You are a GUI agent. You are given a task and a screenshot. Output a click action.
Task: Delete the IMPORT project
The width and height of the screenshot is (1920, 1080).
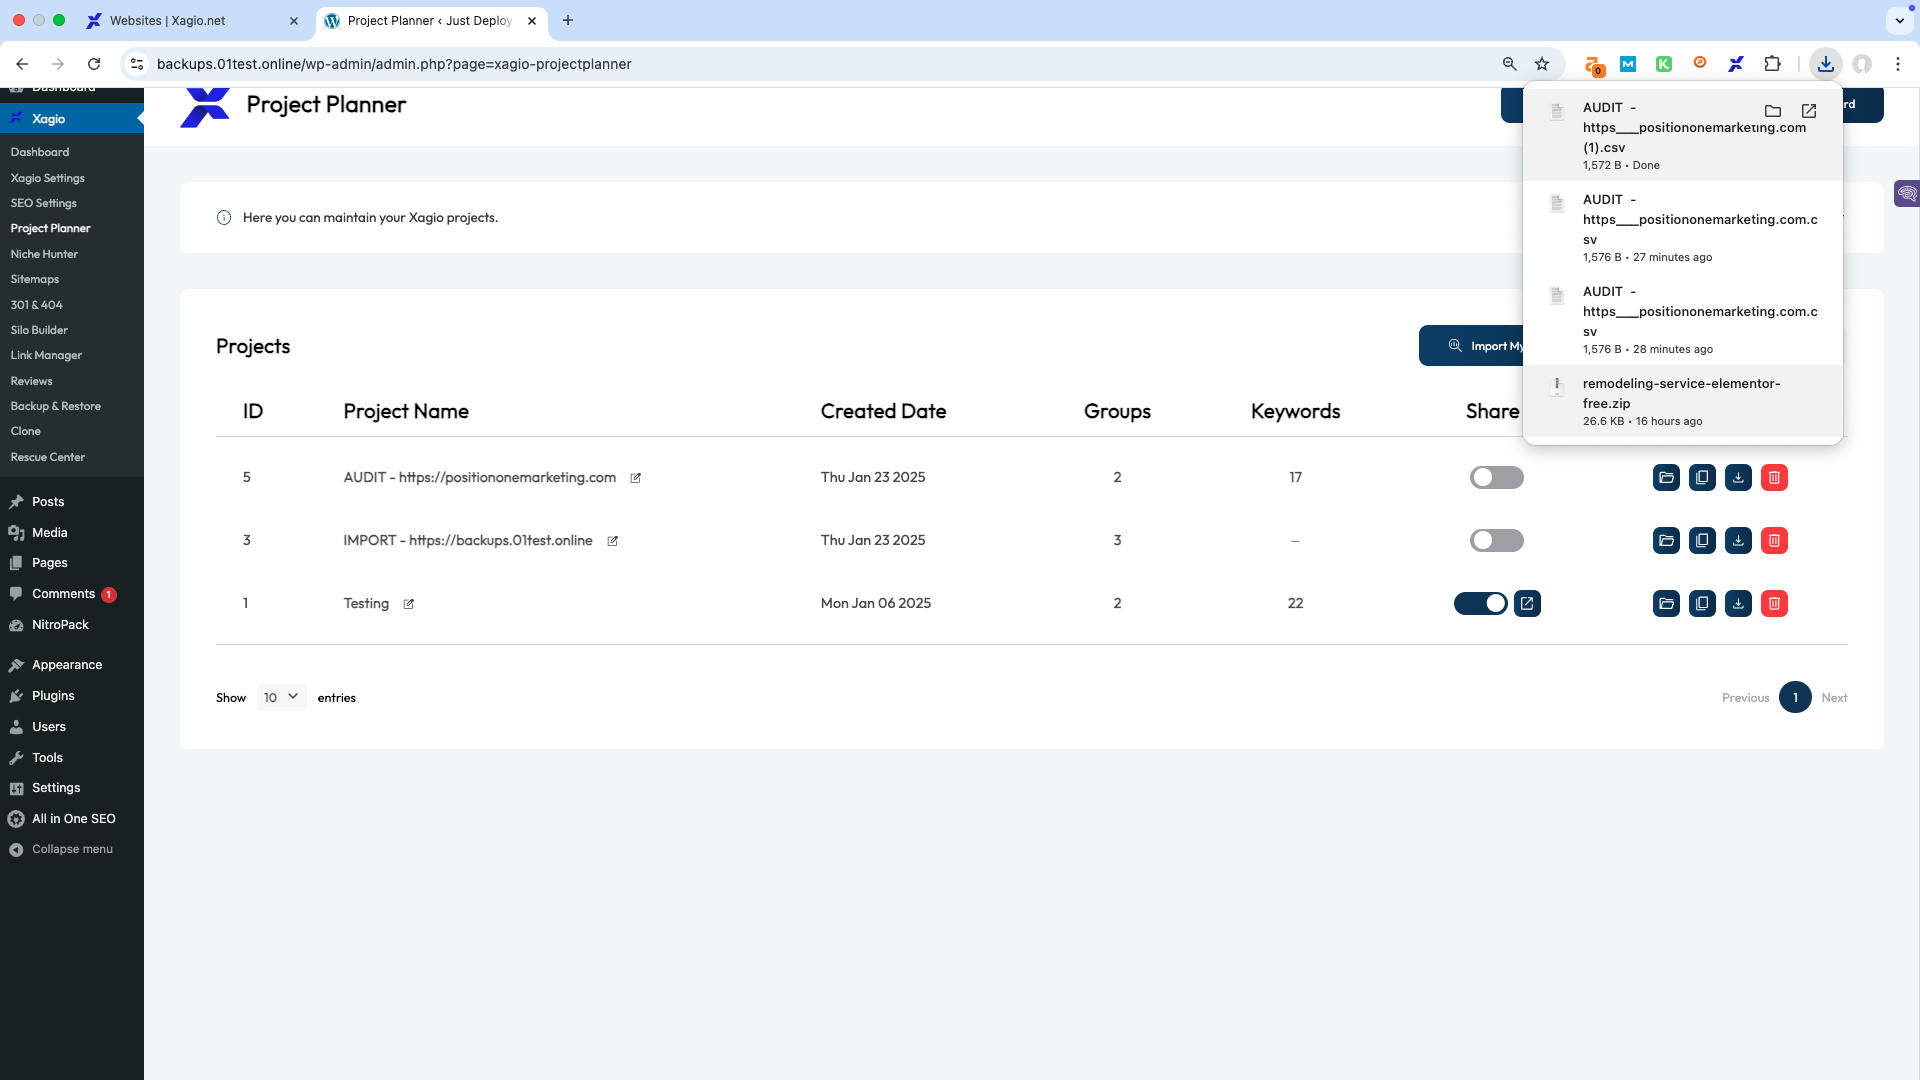(x=1774, y=540)
